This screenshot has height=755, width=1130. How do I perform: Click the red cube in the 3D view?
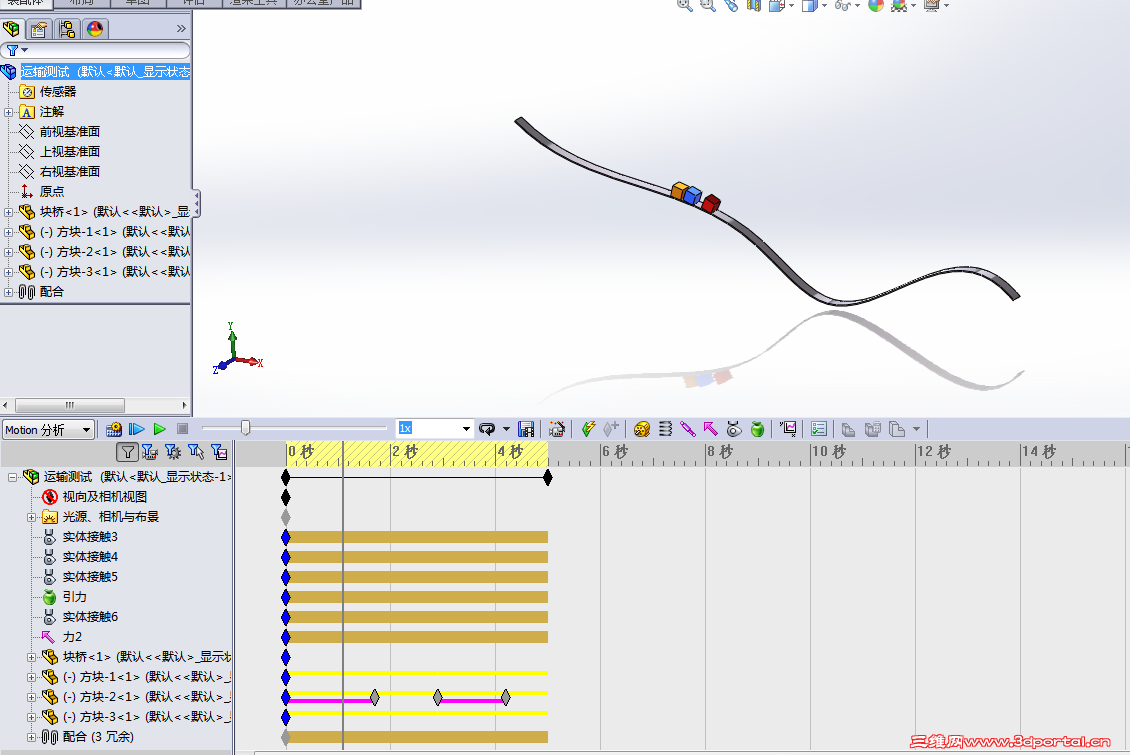click(711, 204)
